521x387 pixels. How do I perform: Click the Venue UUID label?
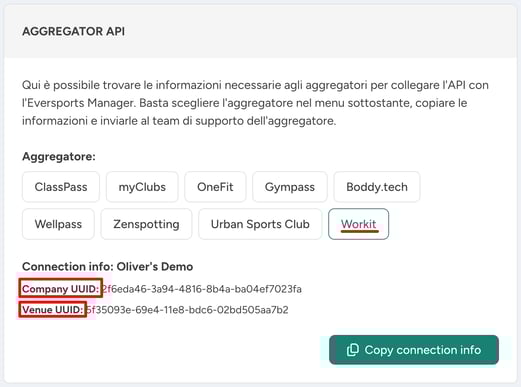pos(52,310)
